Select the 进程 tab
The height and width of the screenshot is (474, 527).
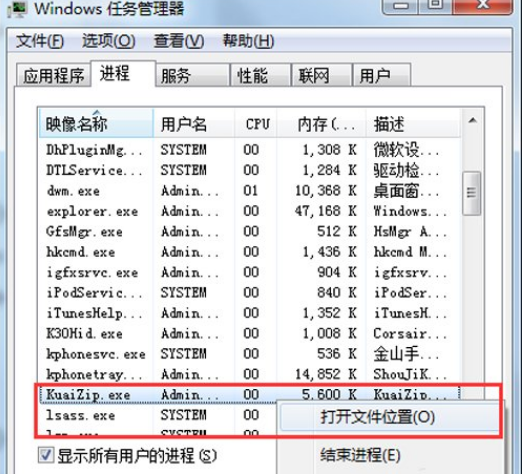click(123, 74)
